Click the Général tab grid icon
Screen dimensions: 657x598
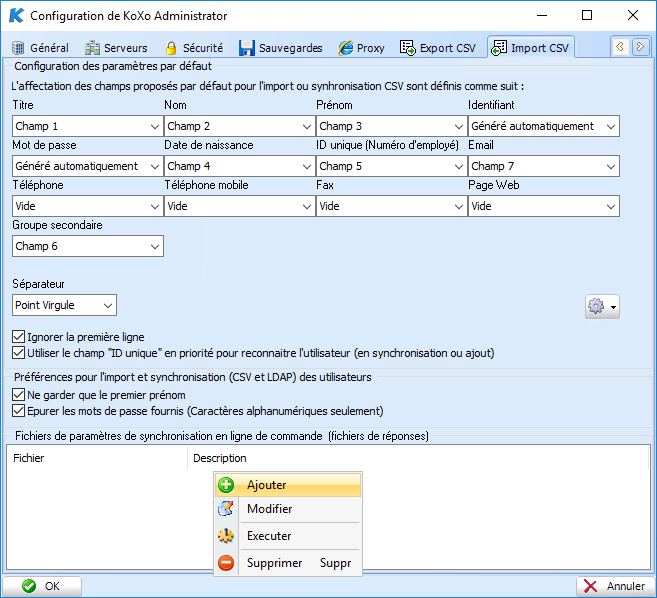tap(18, 48)
